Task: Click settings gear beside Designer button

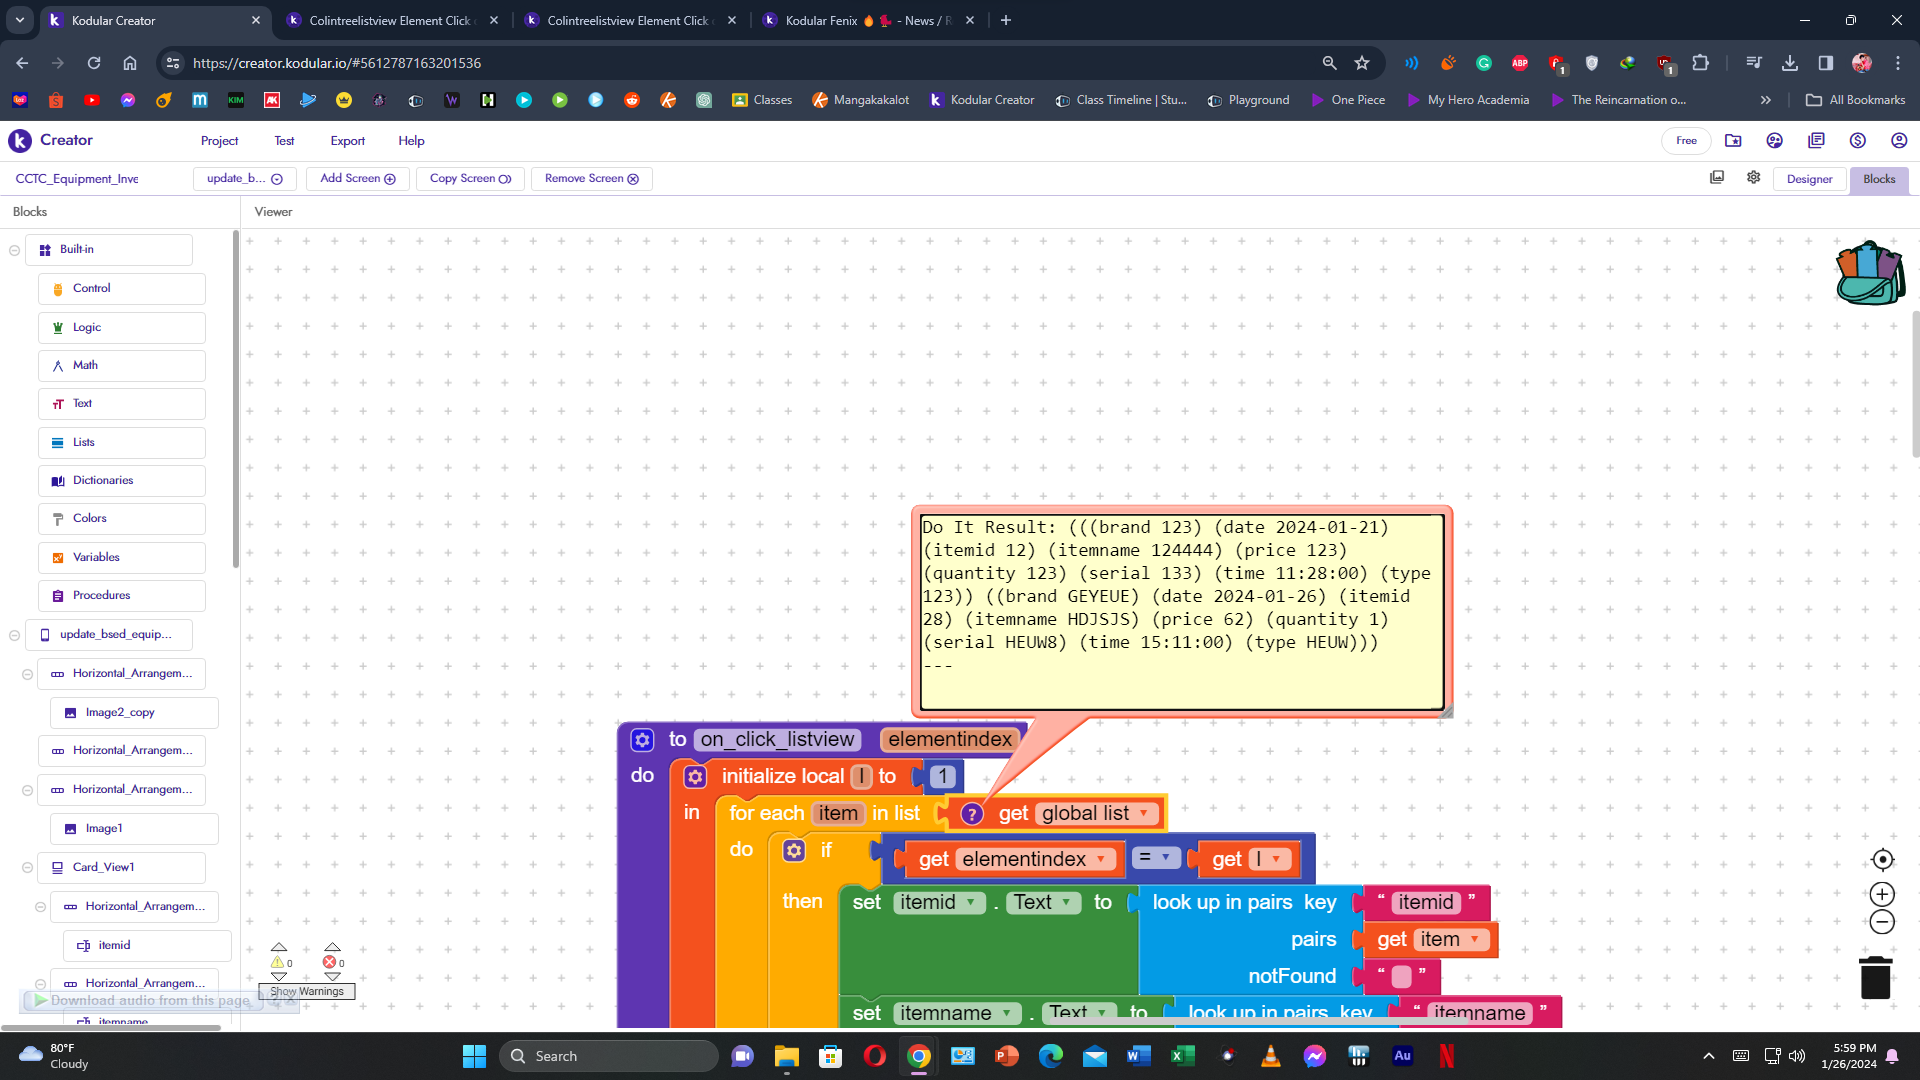Action: pyautogui.click(x=1753, y=178)
